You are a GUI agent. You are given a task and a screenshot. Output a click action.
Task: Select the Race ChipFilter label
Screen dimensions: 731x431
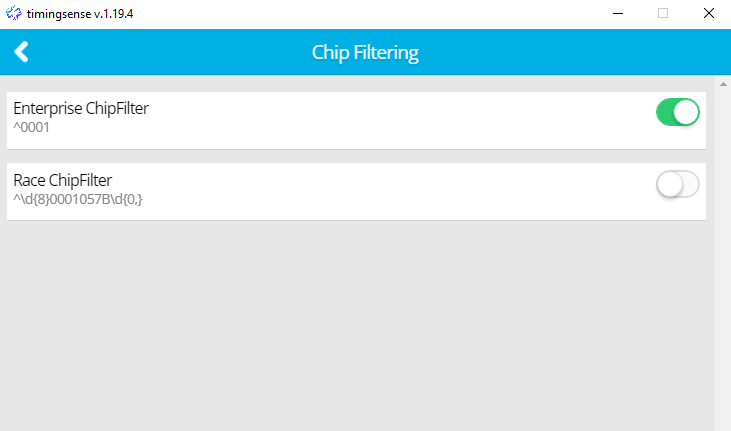tap(62, 180)
